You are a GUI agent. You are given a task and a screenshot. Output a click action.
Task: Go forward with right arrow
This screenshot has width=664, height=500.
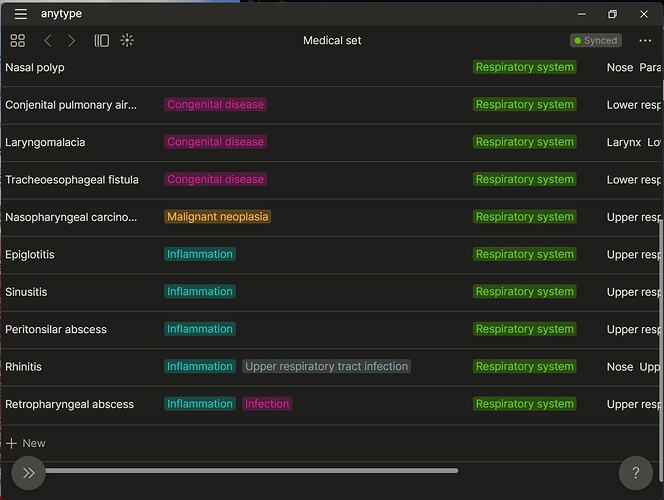pos(72,40)
